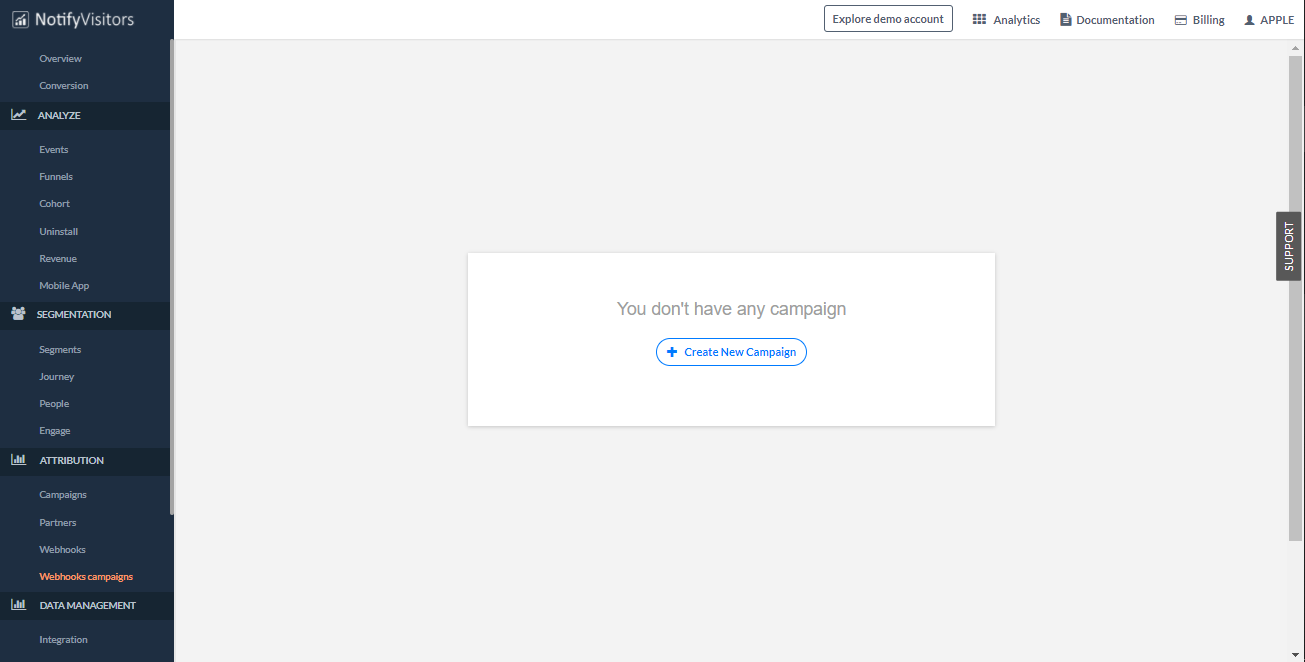Screen dimensions: 1305x662
Task: Click the plus icon in Create New Campaign
Action: pos(672,352)
